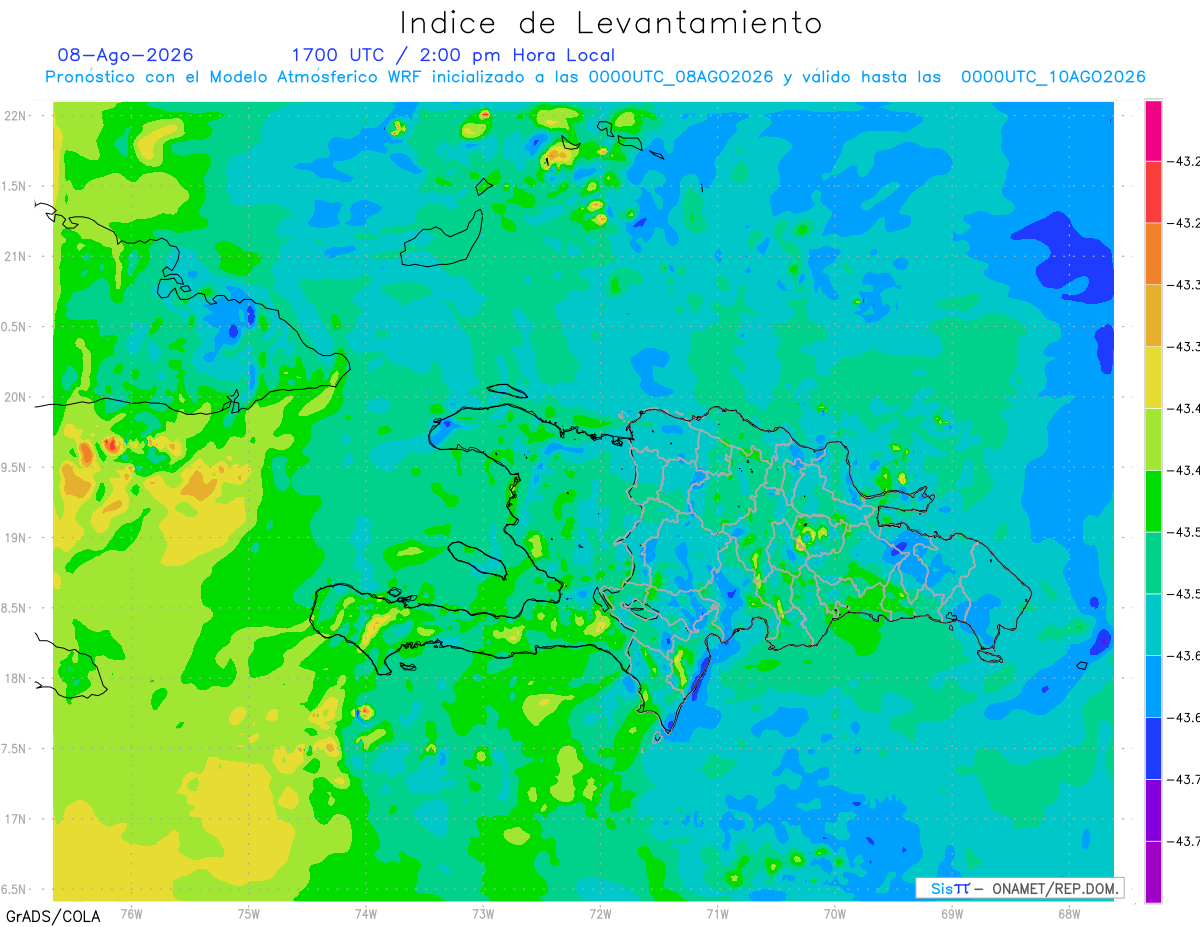Image resolution: width=1200 pixels, height=927 pixels.
Task: Pick the dark blue swatch on the color scale
Action: (1153, 748)
